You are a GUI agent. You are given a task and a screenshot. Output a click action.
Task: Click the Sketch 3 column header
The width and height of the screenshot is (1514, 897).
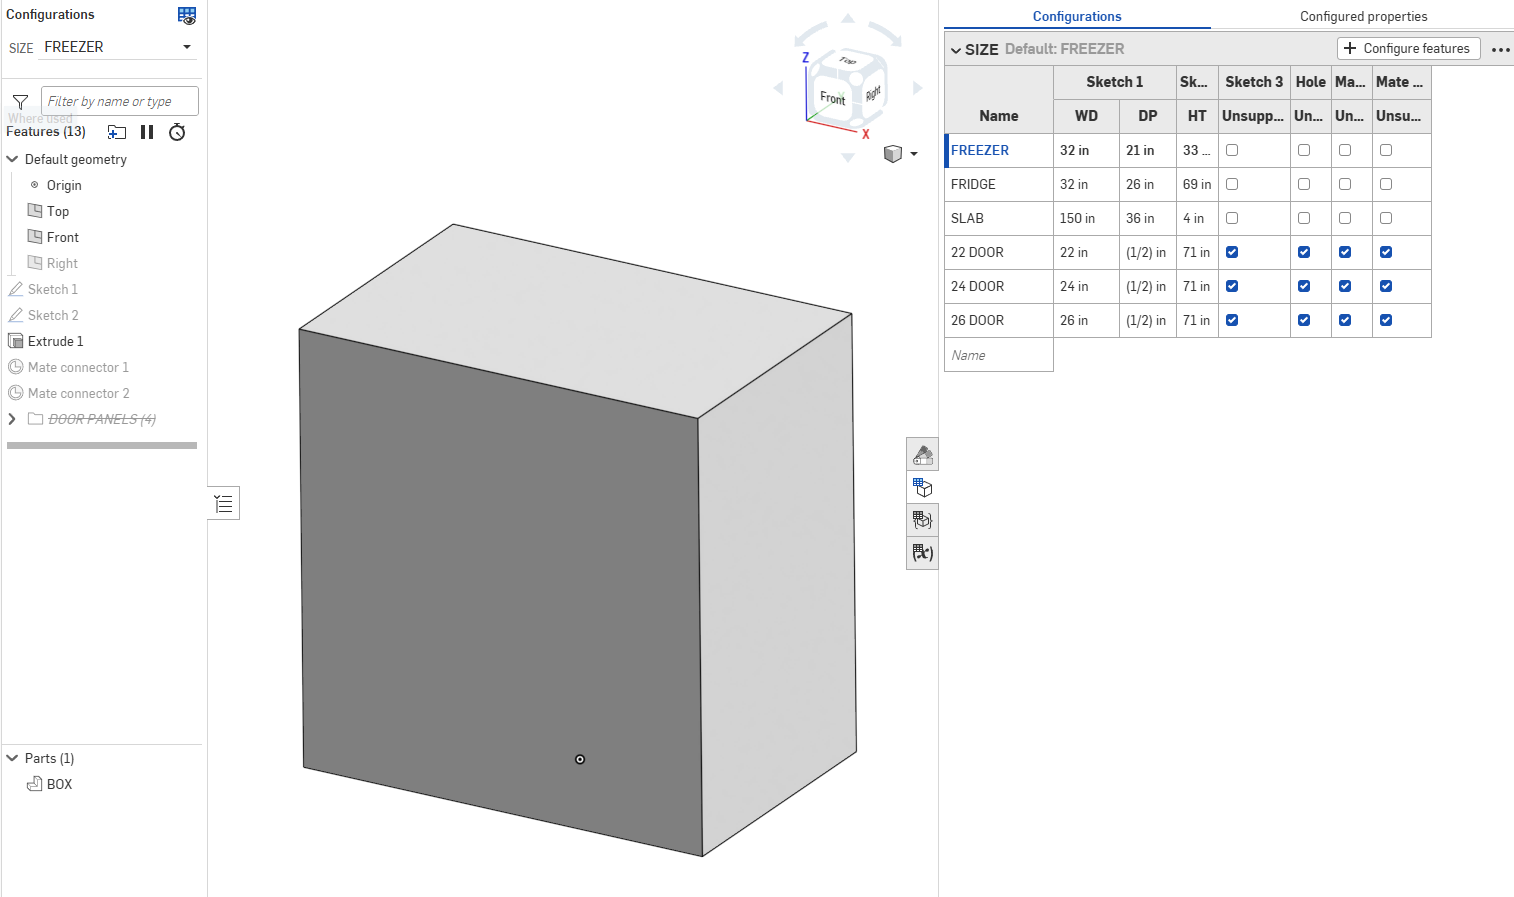[1254, 82]
